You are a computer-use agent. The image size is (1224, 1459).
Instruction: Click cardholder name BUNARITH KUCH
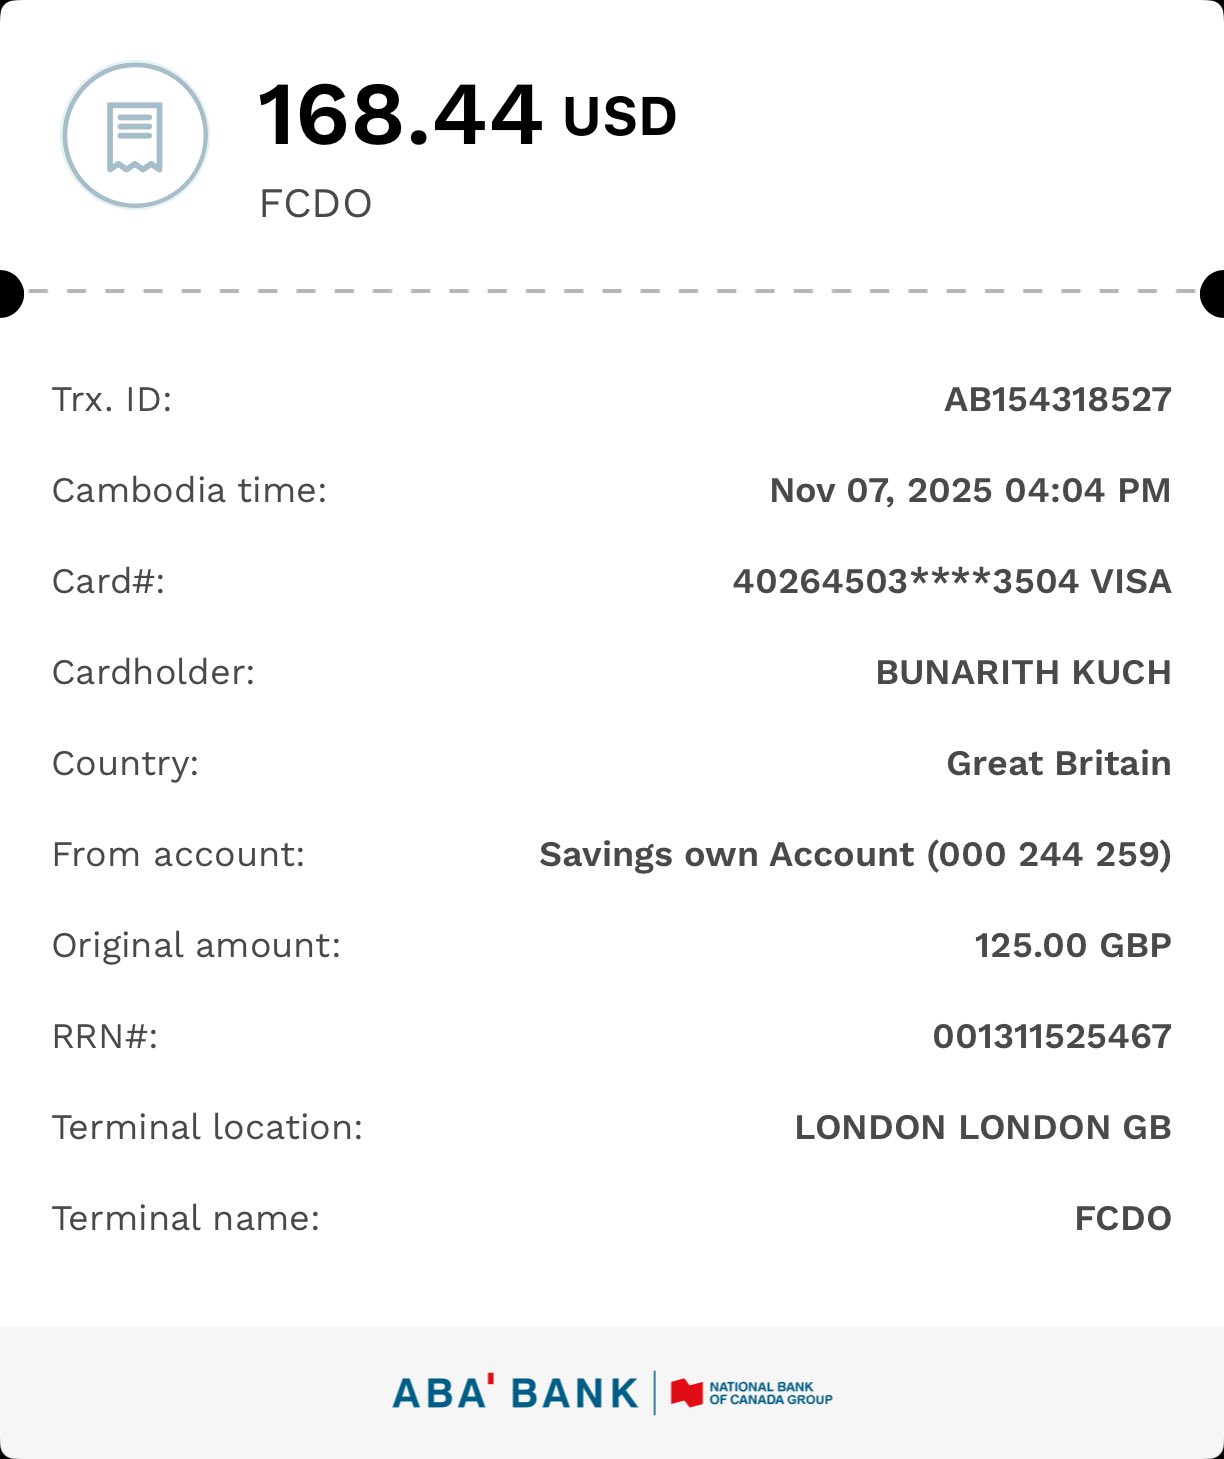pos(1023,673)
